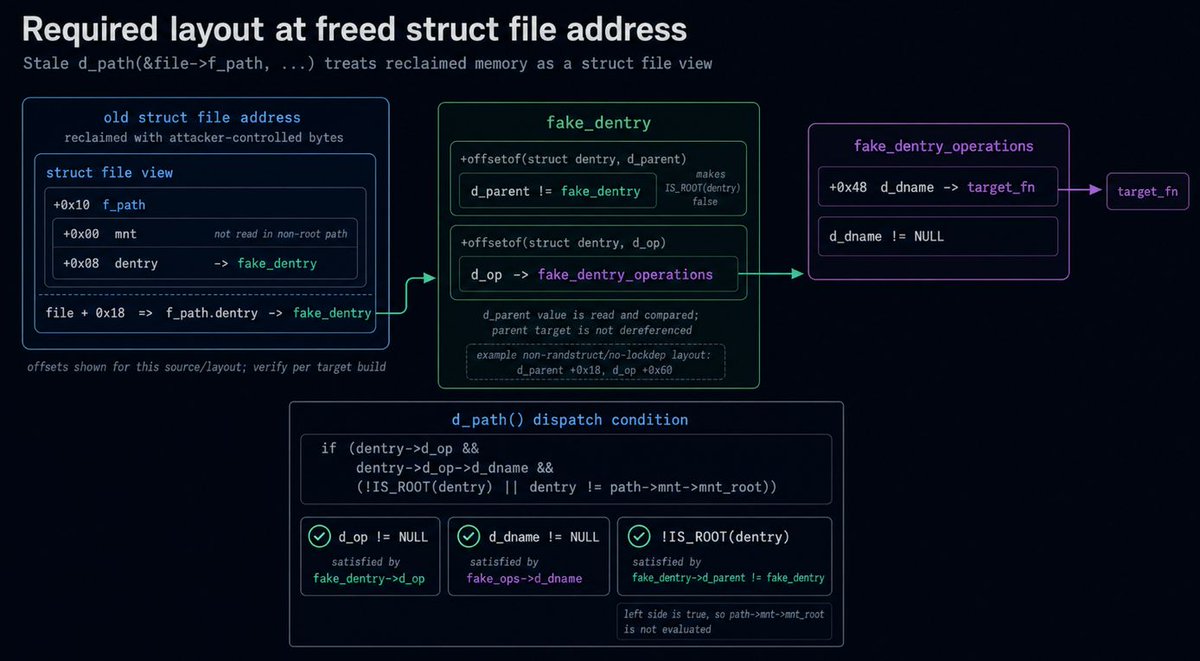The image size is (1200, 661).
Task: Click the 'd_op -> fake_dentry_operations' box
Action: click(598, 274)
